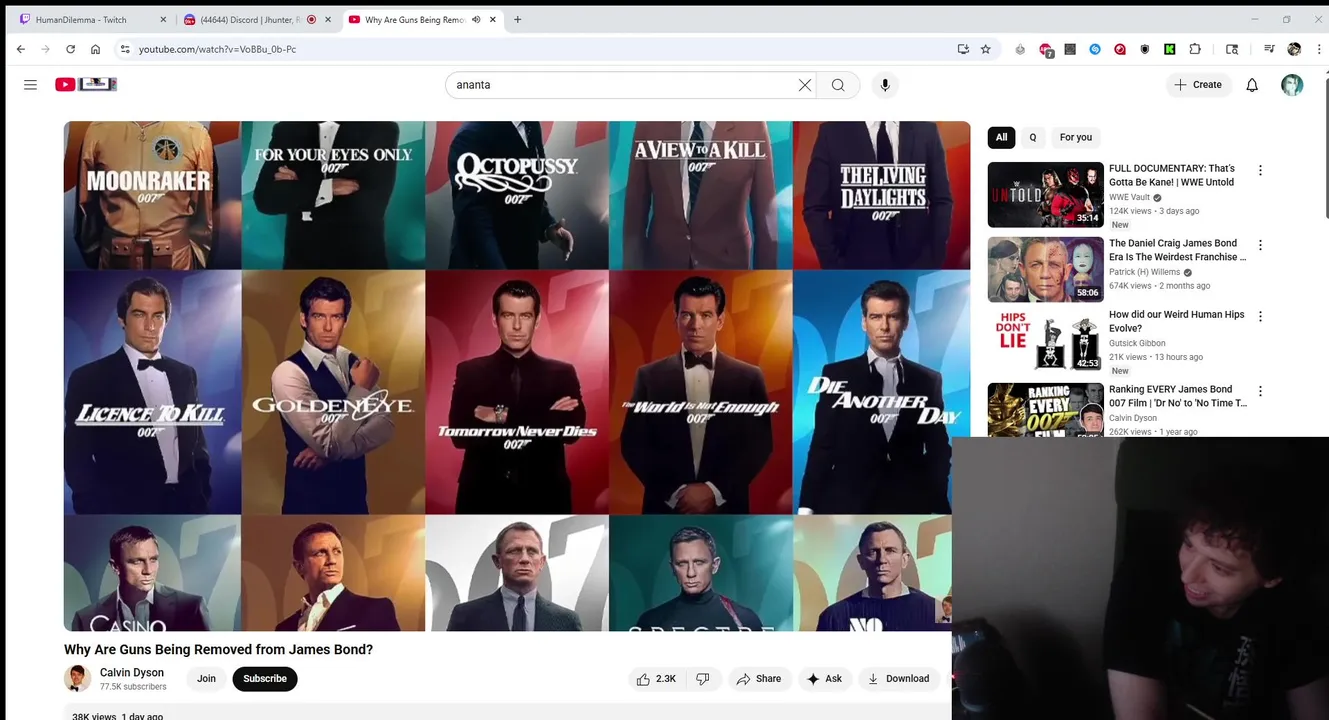This screenshot has width=1329, height=720.
Task: Go back to the previous page
Action: point(21,49)
